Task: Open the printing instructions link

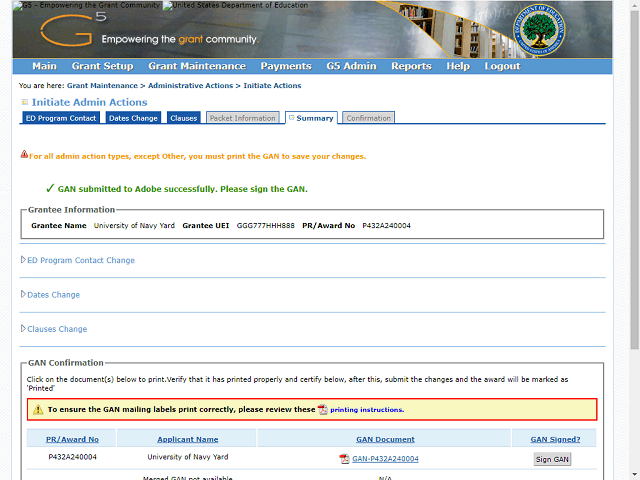Action: [x=367, y=409]
